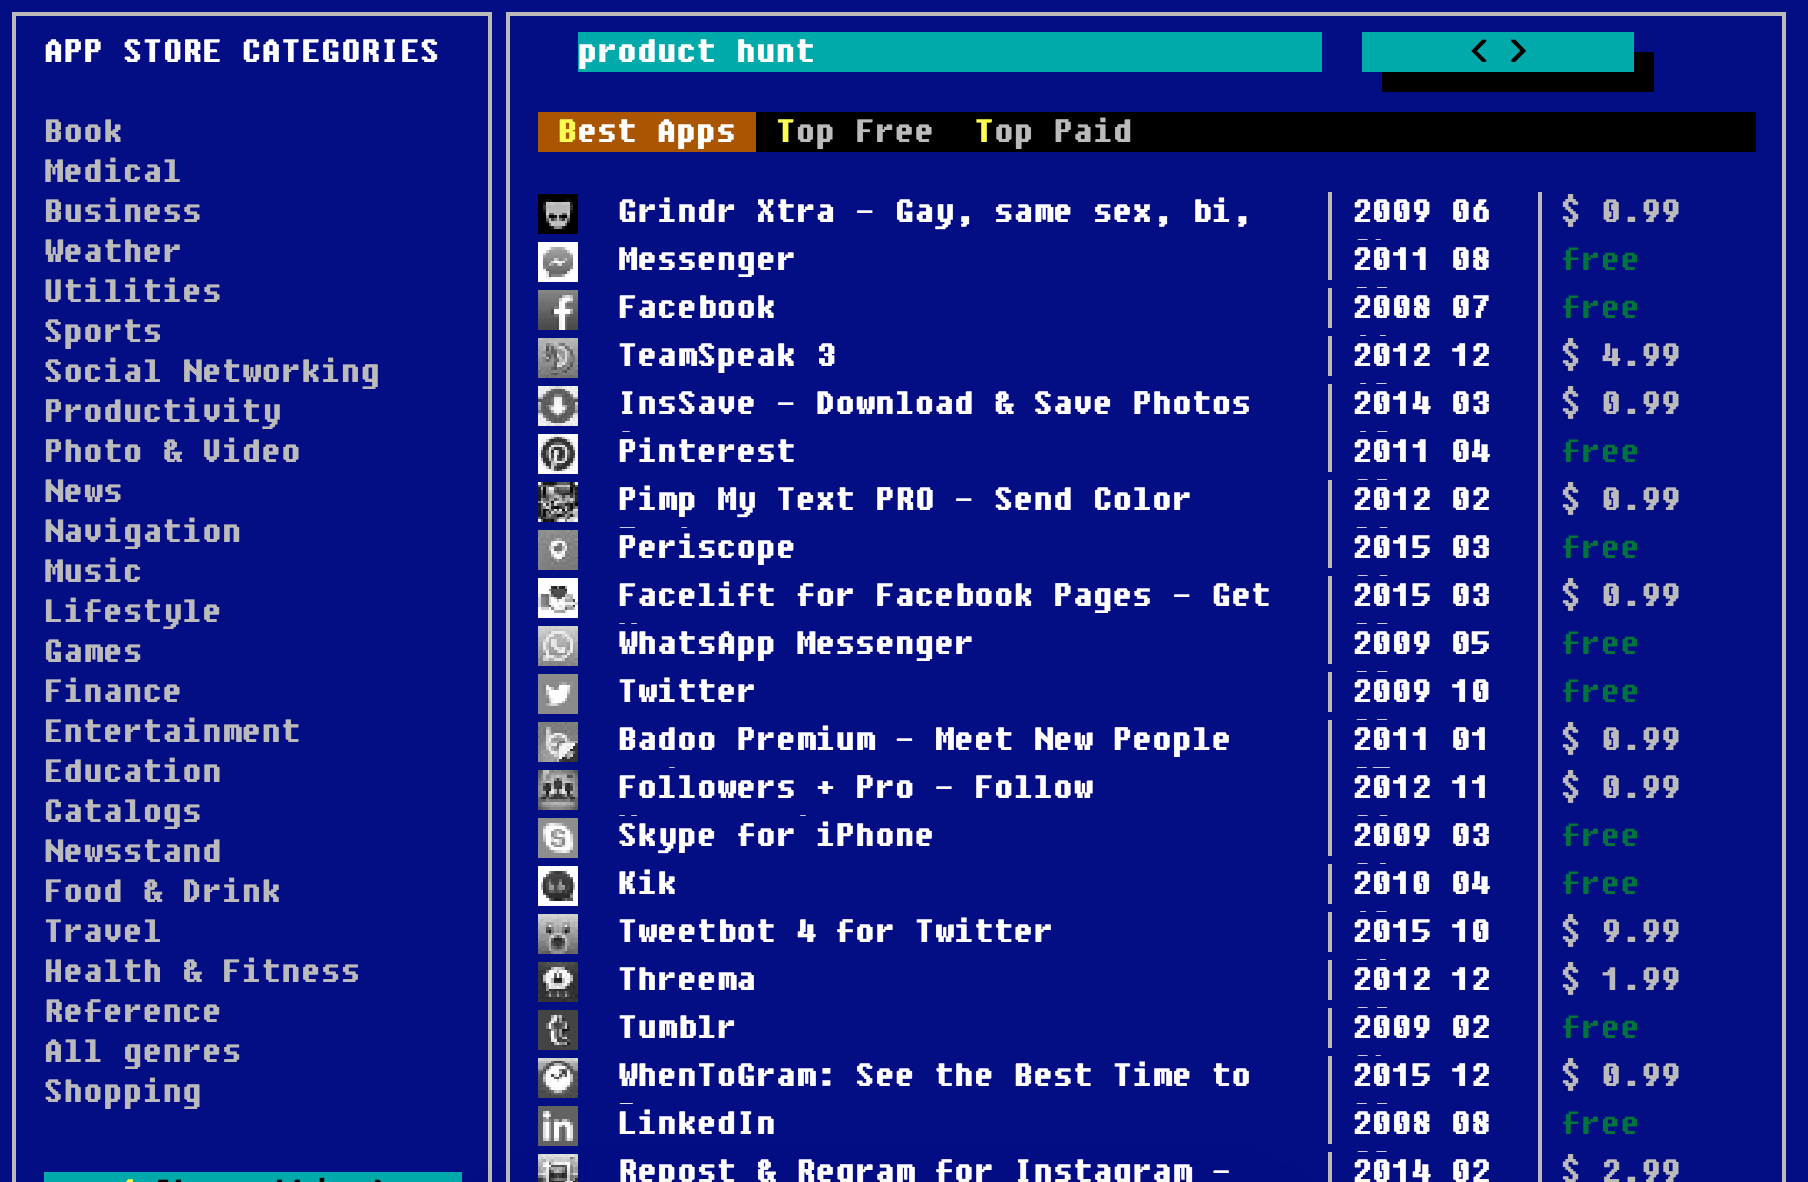Switch to the Top Free tab
The image size is (1808, 1182).
[x=855, y=132]
